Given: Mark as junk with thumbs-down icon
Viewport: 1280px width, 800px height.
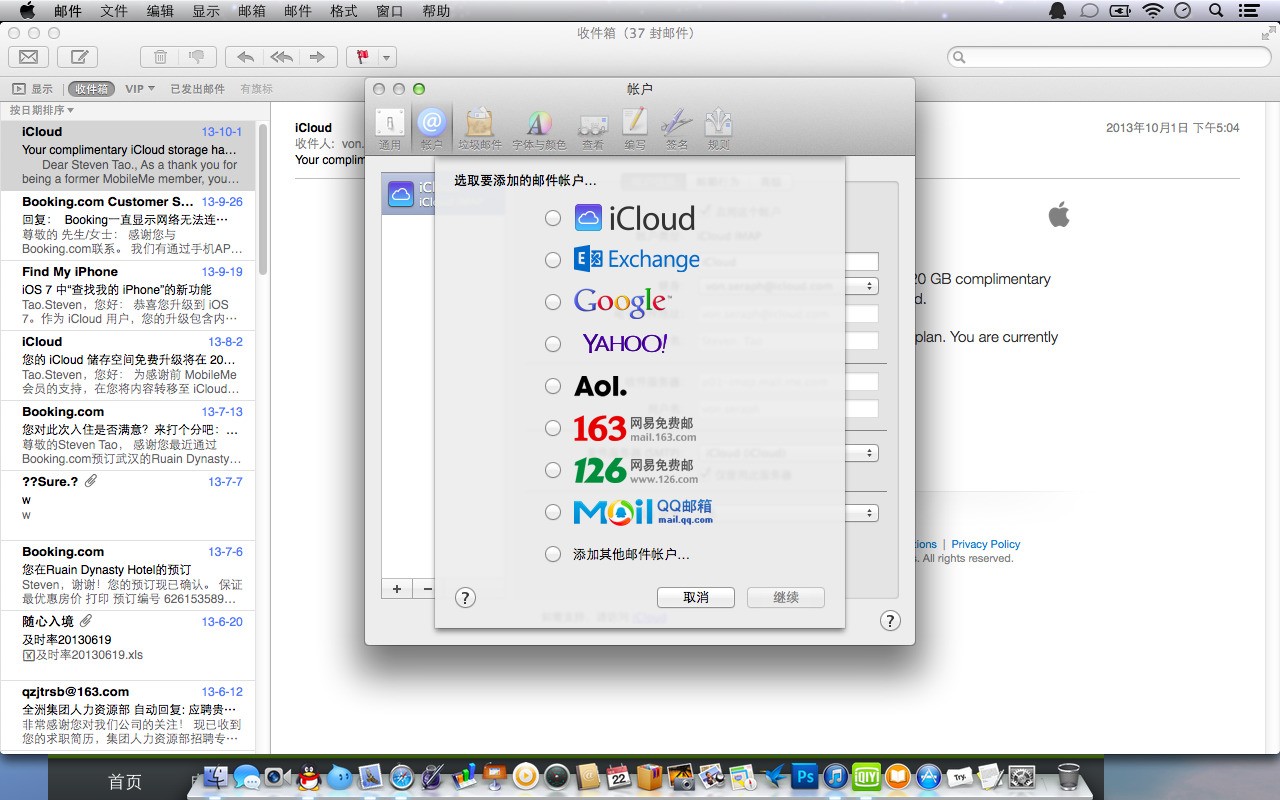Looking at the screenshot, I should 197,57.
